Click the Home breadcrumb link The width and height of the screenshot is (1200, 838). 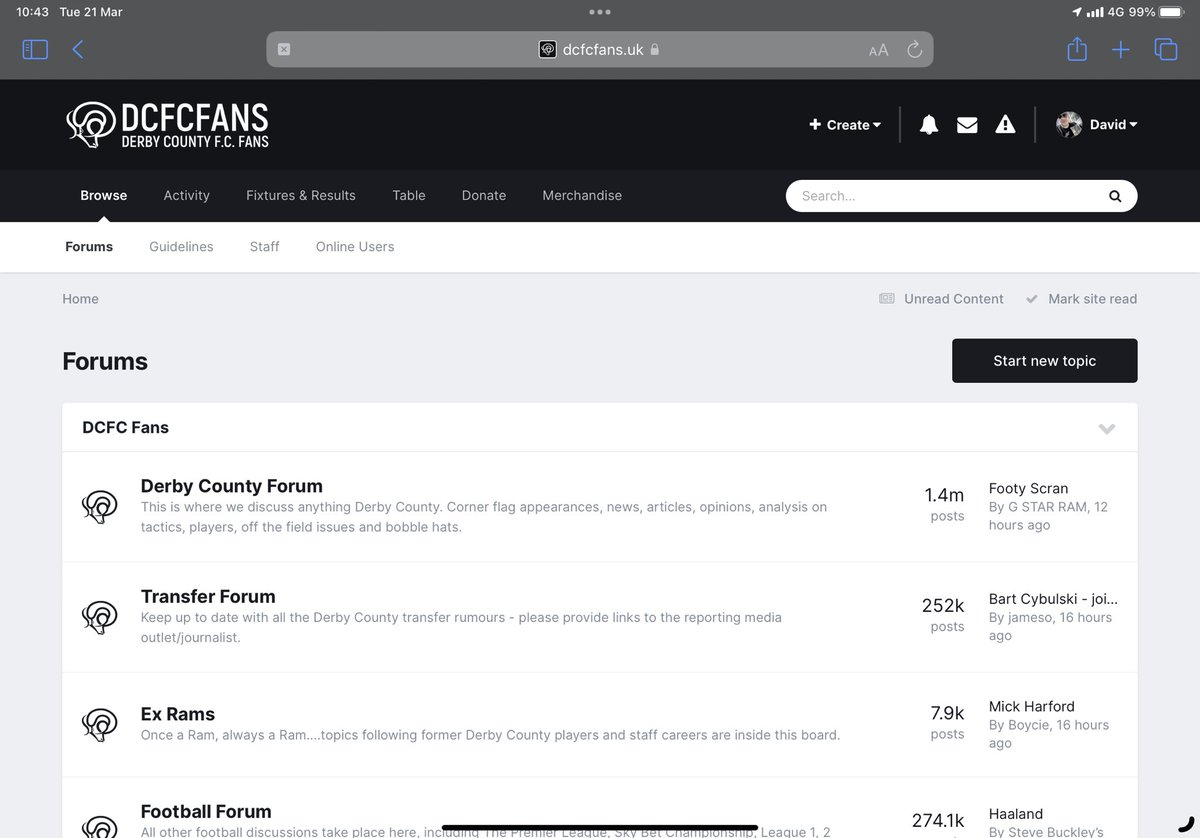(80, 298)
